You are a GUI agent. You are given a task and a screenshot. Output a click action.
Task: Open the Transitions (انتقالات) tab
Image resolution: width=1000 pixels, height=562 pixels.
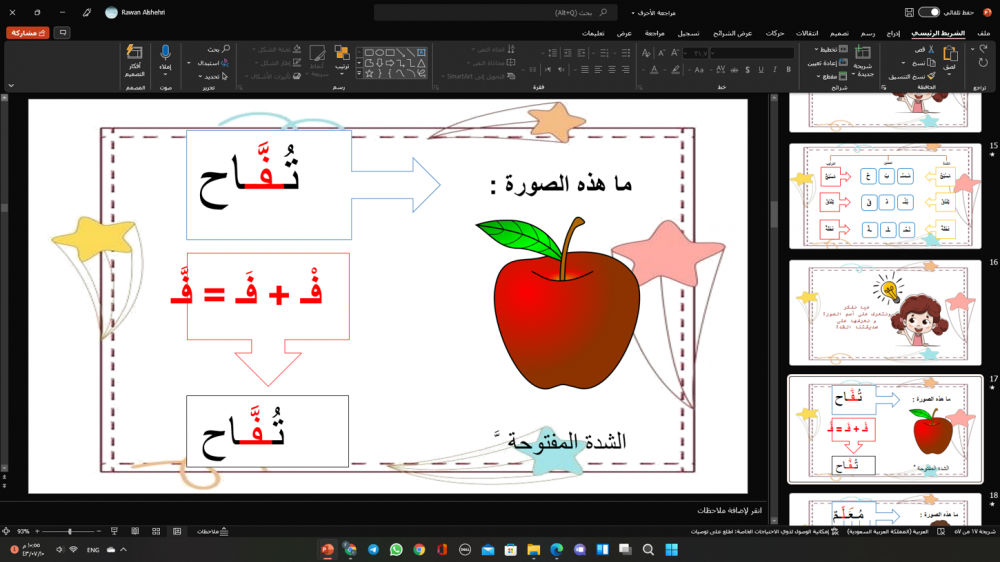(x=807, y=33)
